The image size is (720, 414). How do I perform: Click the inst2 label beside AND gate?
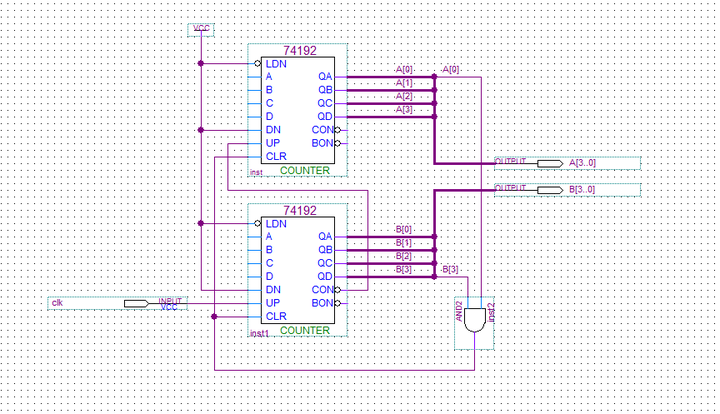(491, 312)
